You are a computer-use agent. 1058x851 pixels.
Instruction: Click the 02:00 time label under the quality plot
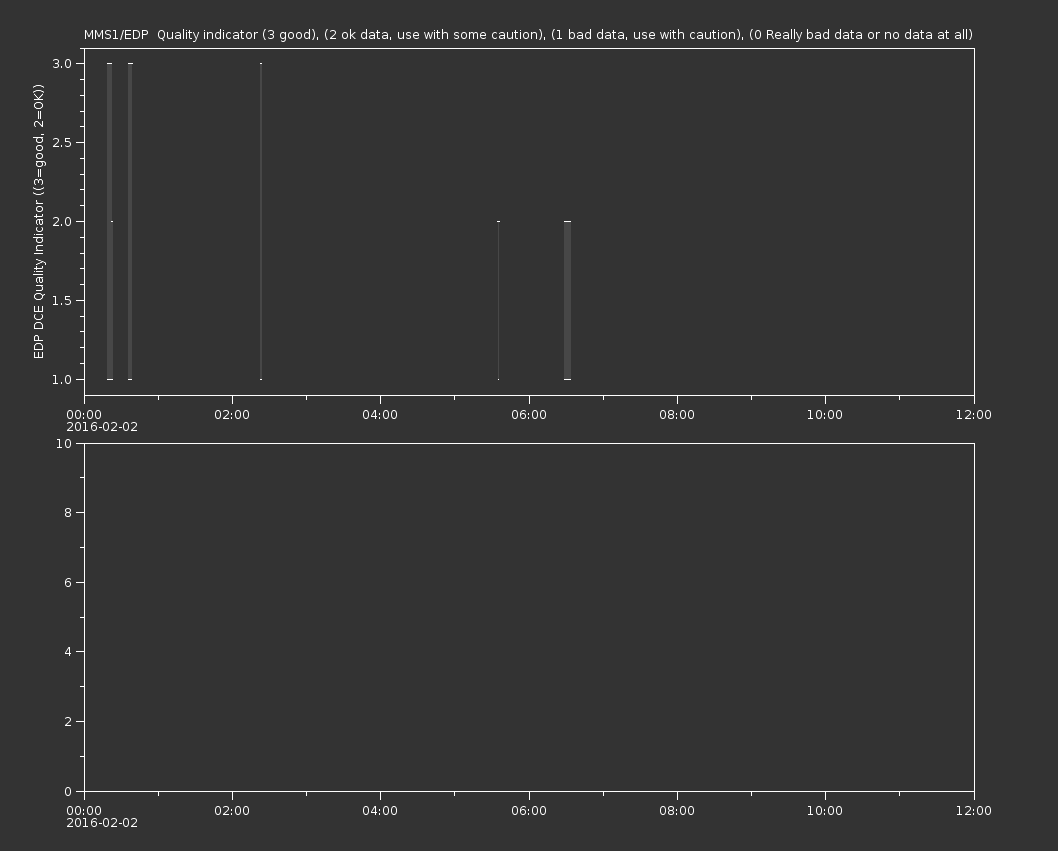tap(232, 414)
